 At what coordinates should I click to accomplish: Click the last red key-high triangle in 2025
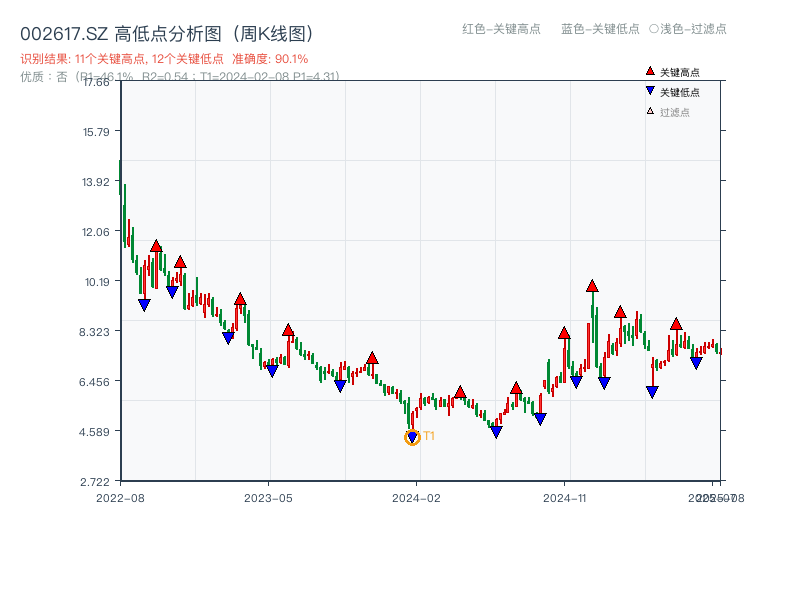click(676, 324)
